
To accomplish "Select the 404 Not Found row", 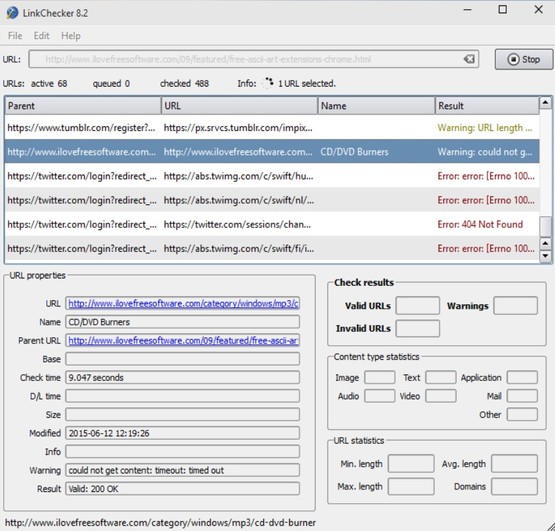I will coord(272,224).
